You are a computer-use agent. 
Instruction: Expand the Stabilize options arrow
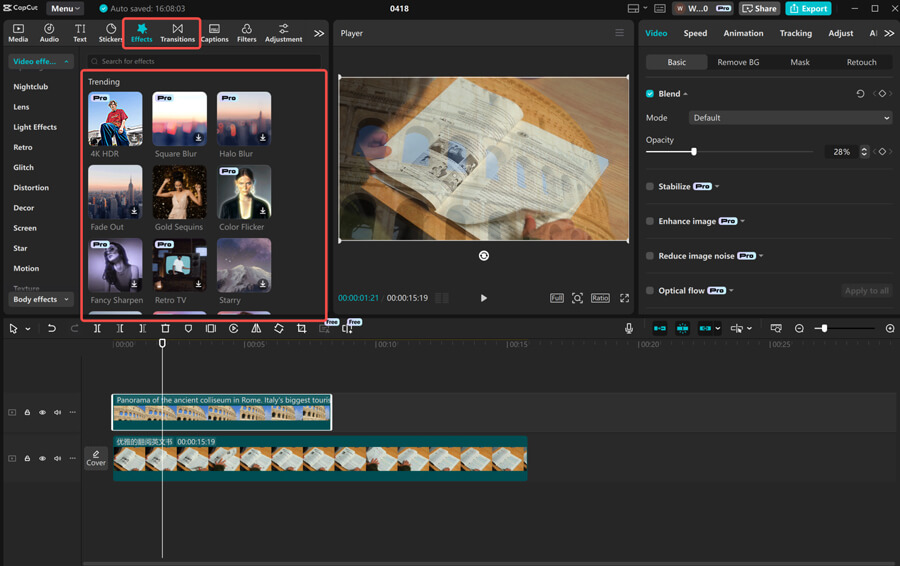[x=717, y=187]
